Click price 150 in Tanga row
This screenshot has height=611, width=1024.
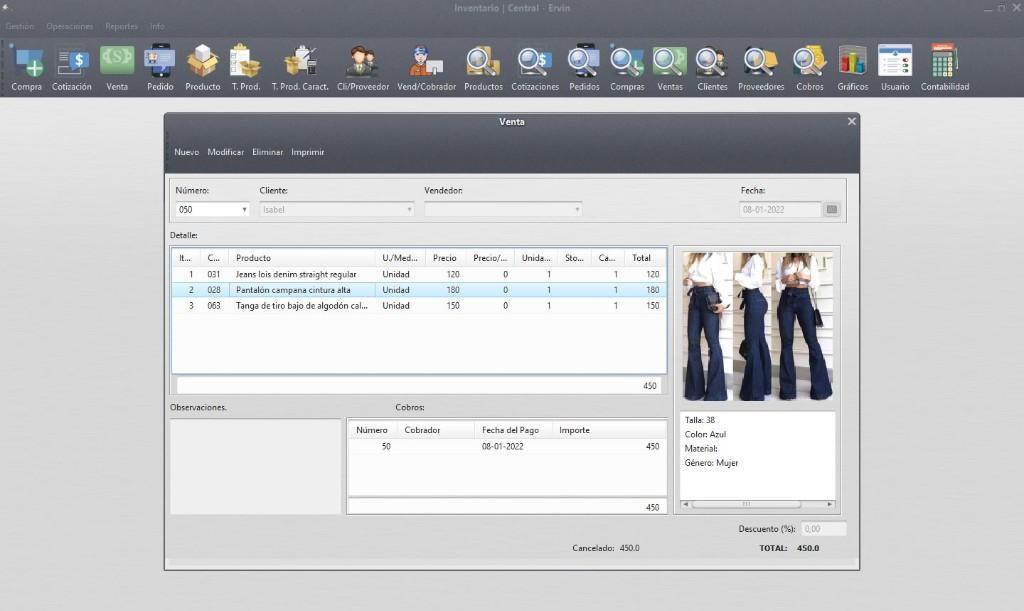tap(453, 306)
